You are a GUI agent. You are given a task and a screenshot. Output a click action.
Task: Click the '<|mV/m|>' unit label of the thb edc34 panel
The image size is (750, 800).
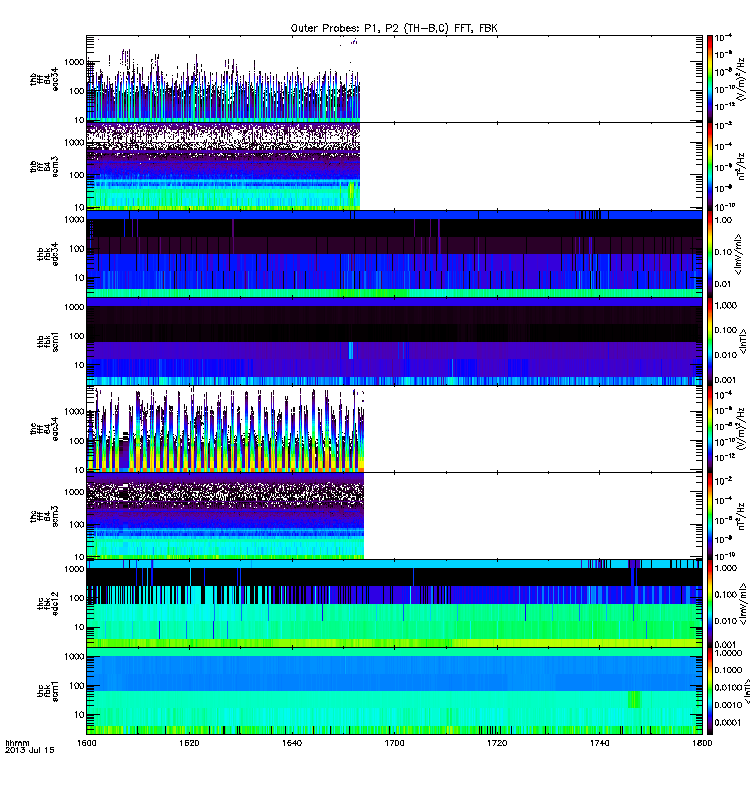click(x=738, y=254)
